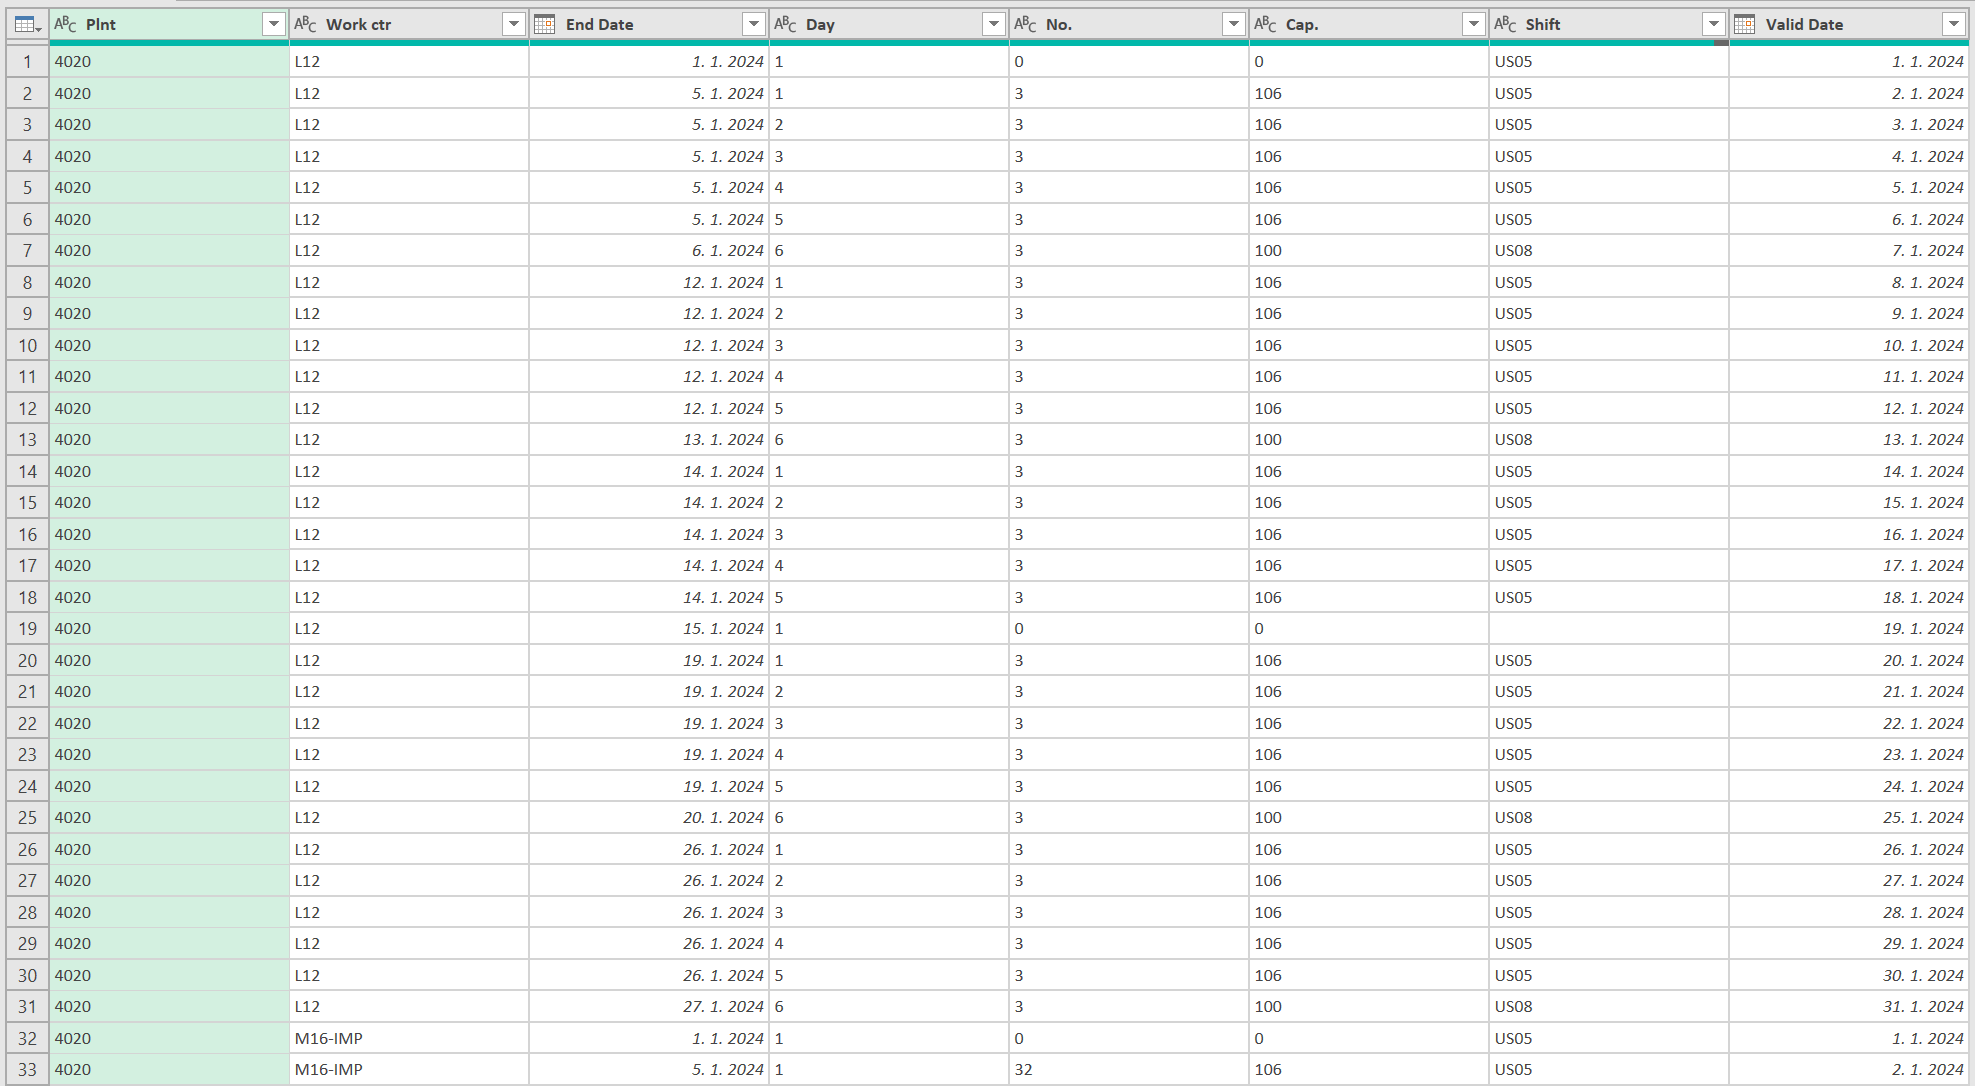Click Shift cell US08 in row 31
The width and height of the screenshot is (1975, 1086).
point(1609,1006)
